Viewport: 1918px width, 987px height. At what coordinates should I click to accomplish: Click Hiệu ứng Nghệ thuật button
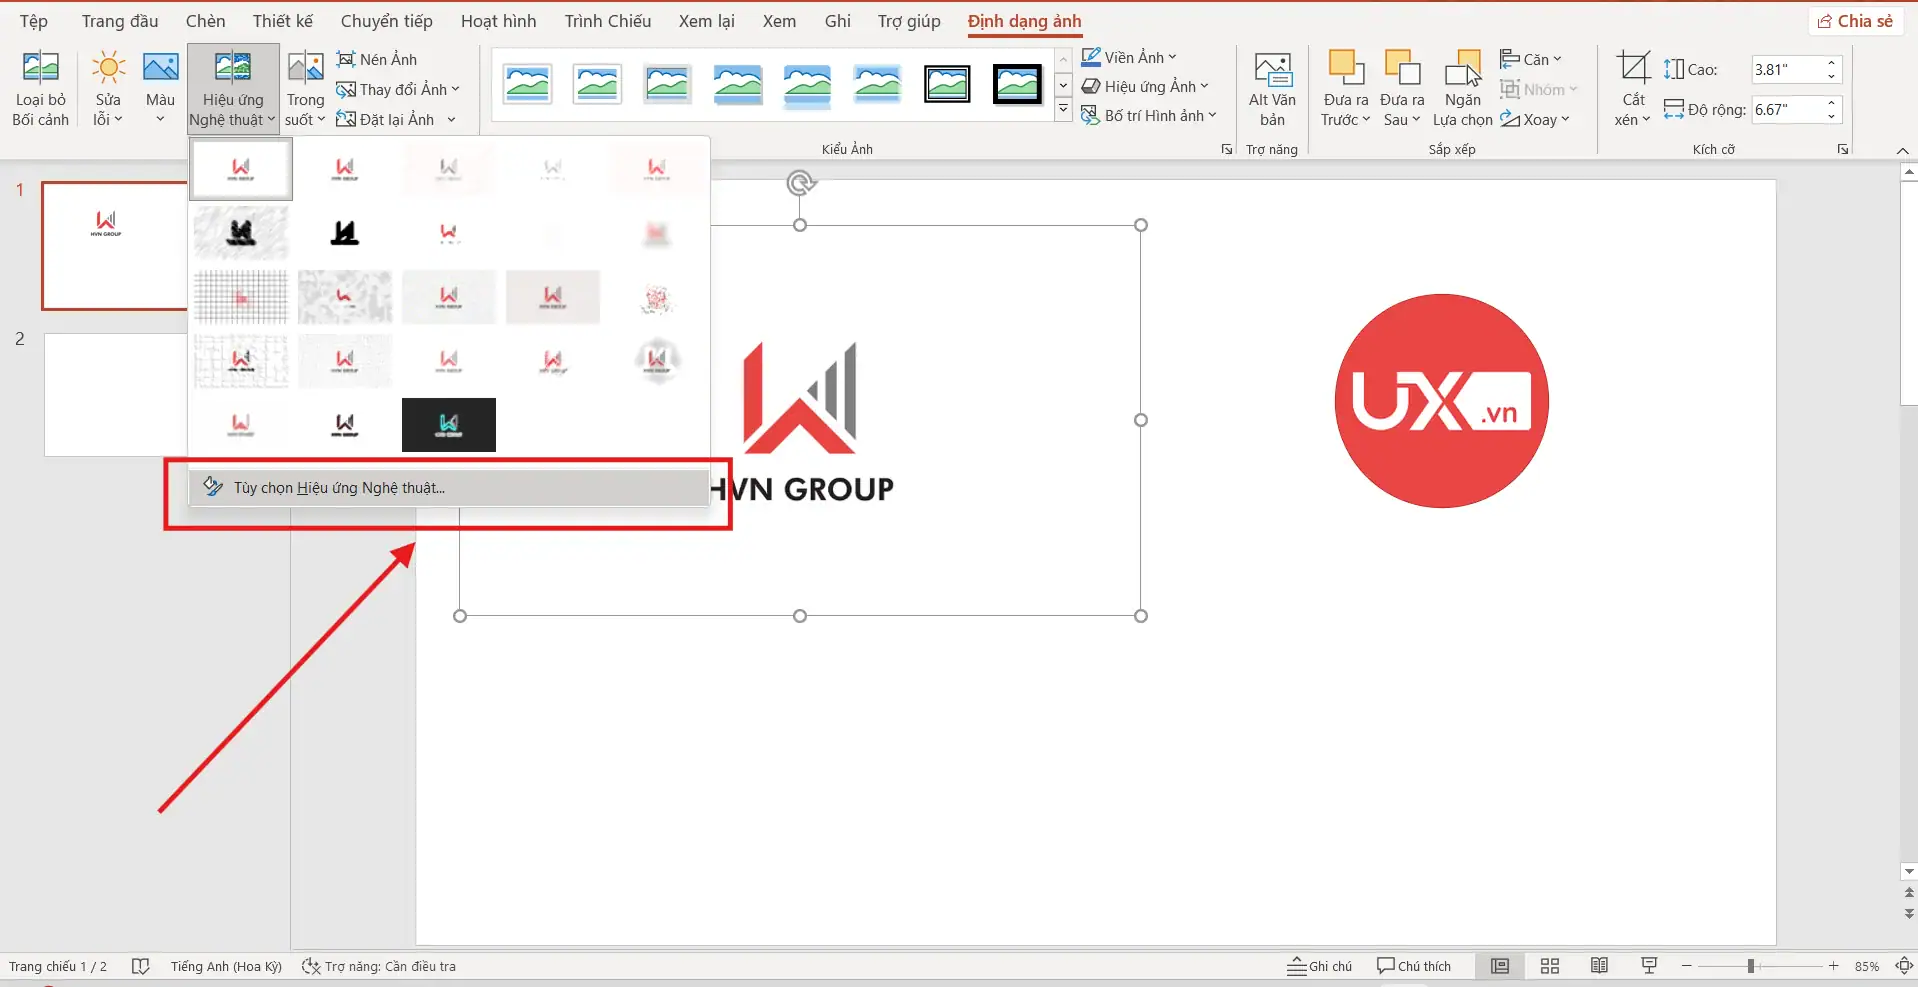[233, 89]
